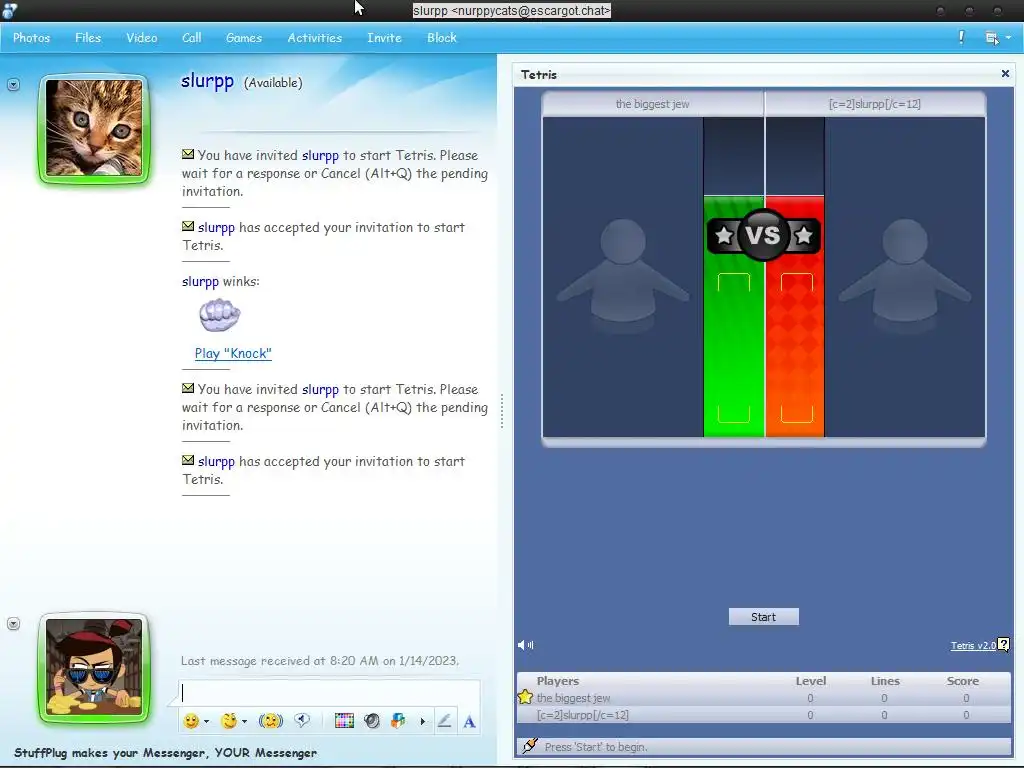Click slurpp's kitten display picture
The width and height of the screenshot is (1024, 768).
tap(94, 128)
